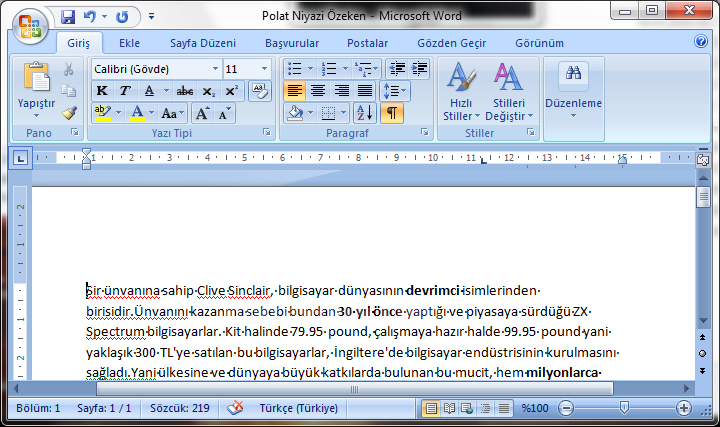Click the Office button
720x427 pixels.
tap(30, 27)
